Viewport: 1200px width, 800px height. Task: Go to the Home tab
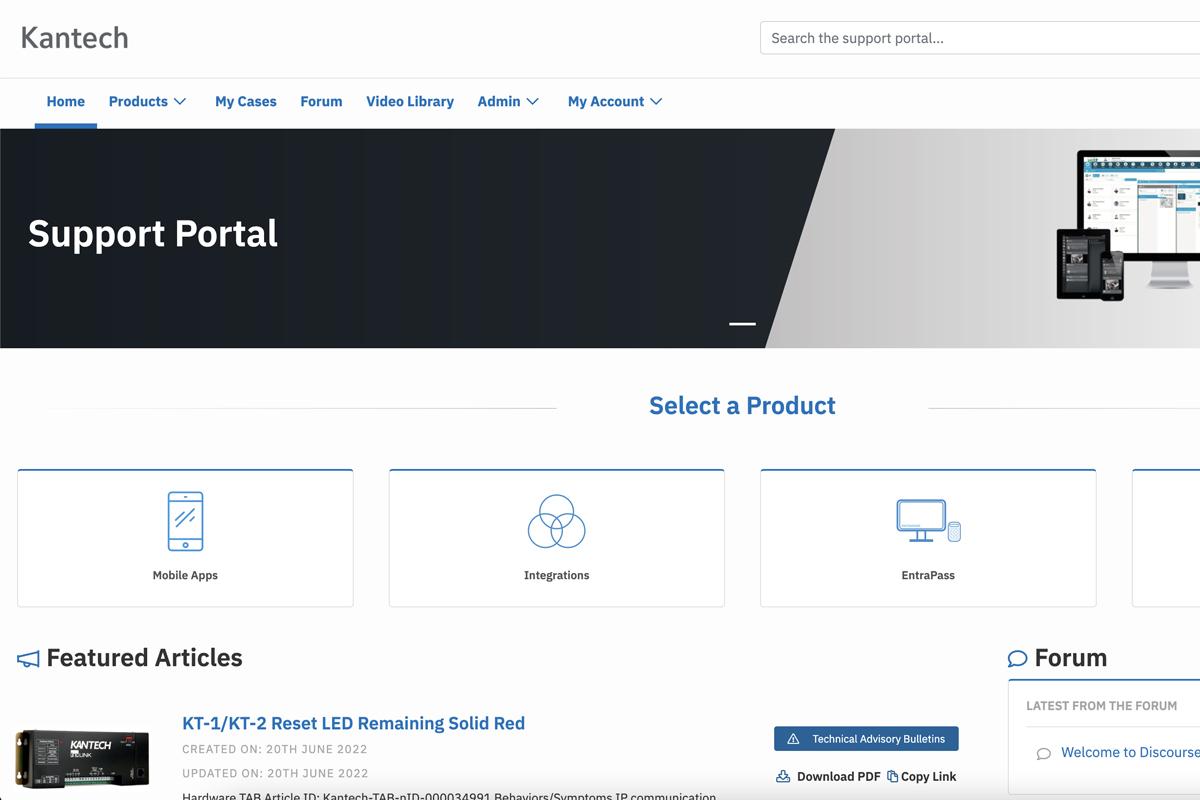[x=66, y=101]
